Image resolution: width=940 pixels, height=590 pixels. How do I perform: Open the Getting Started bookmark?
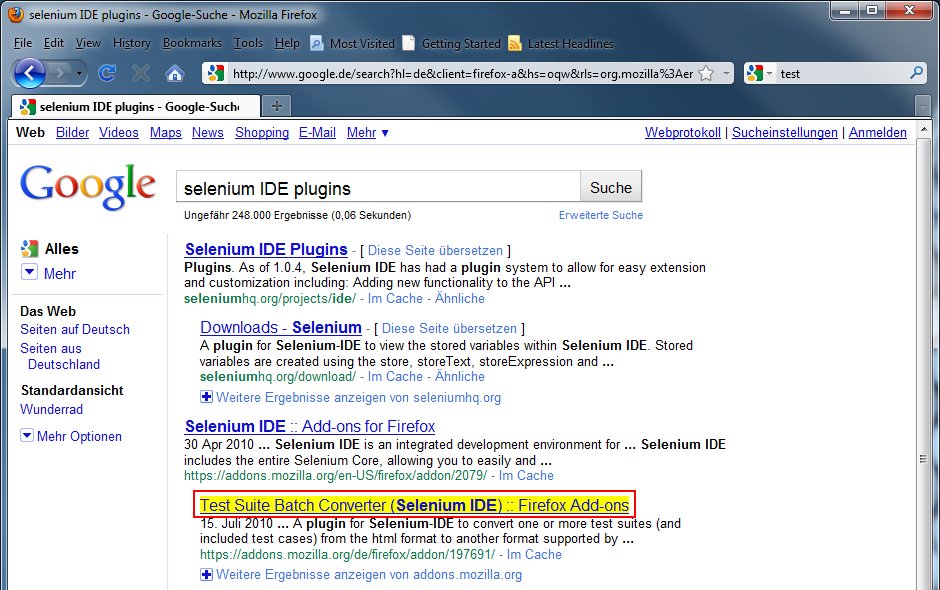tap(453, 43)
